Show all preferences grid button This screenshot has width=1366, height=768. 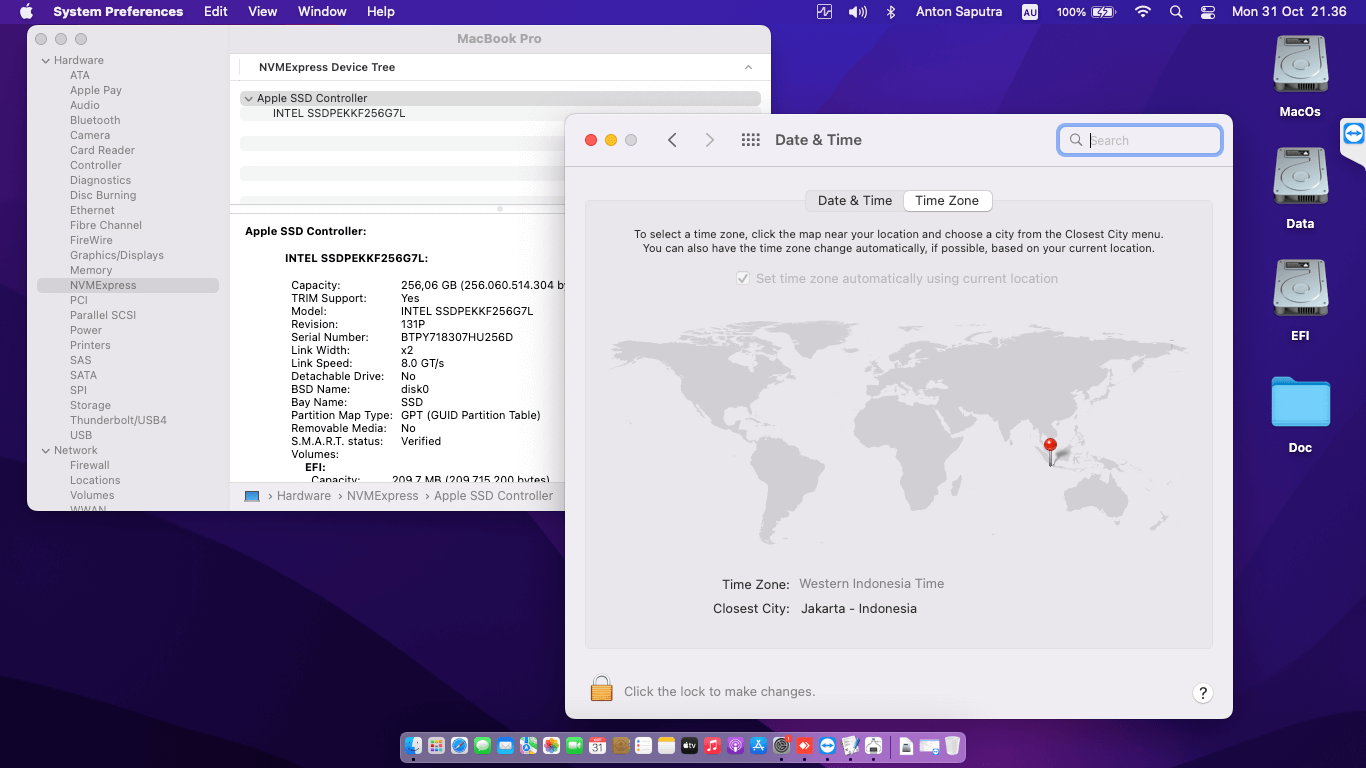click(x=751, y=140)
